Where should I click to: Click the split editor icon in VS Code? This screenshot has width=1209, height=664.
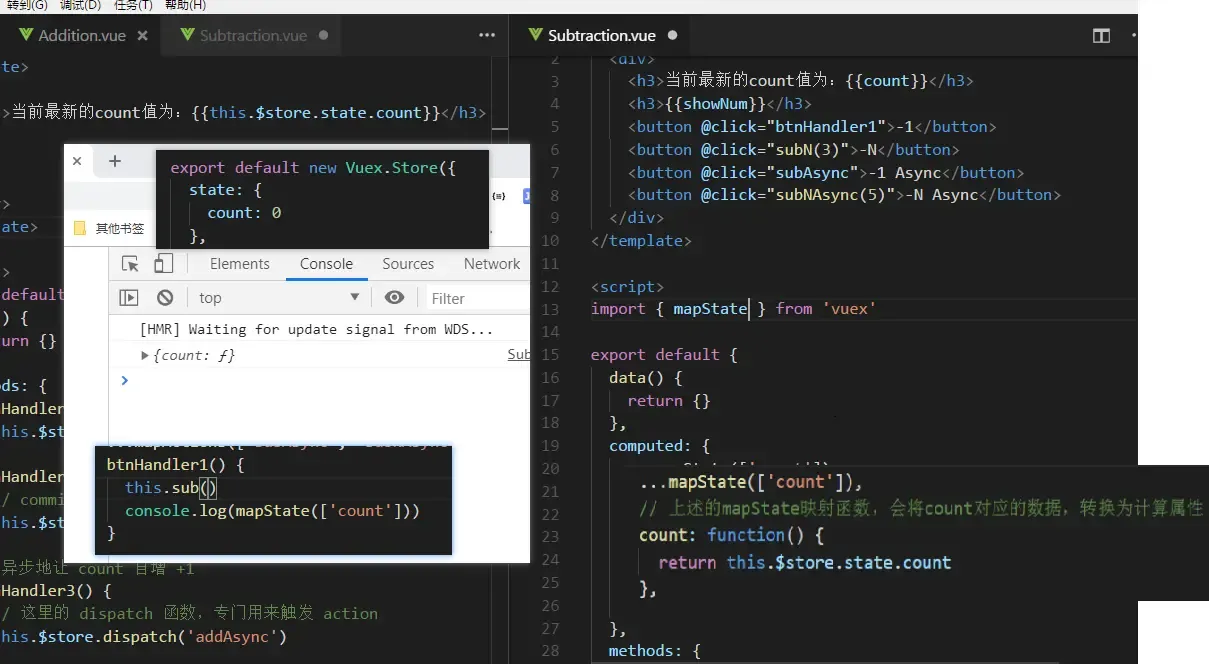[1100, 35]
